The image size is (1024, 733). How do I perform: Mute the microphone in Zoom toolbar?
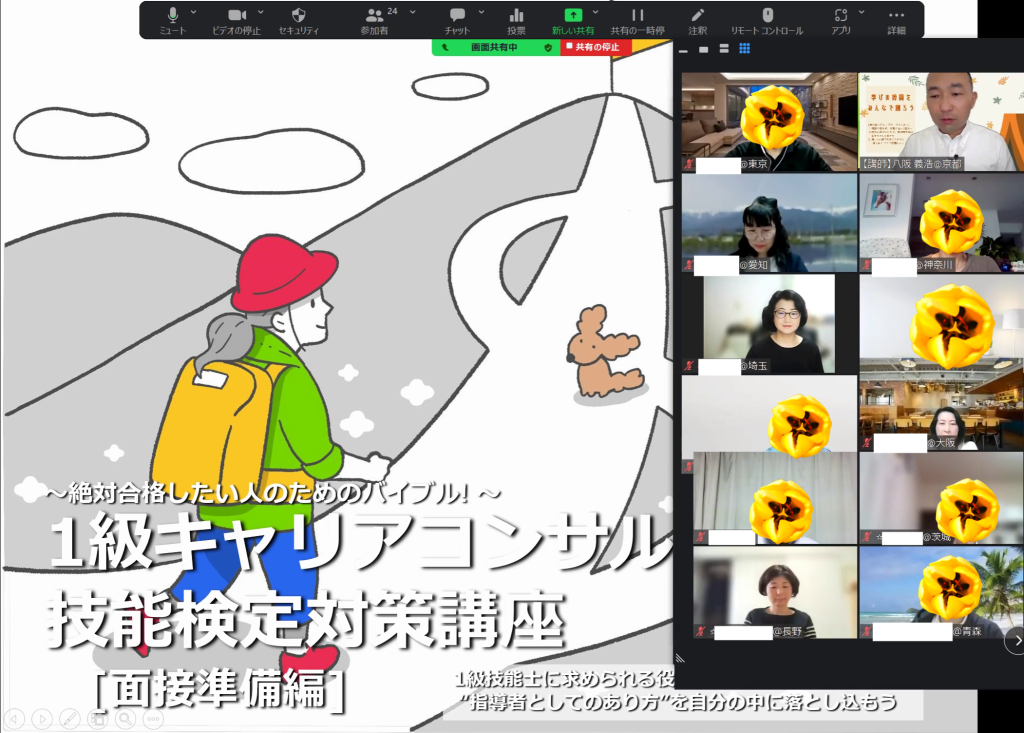[172, 16]
